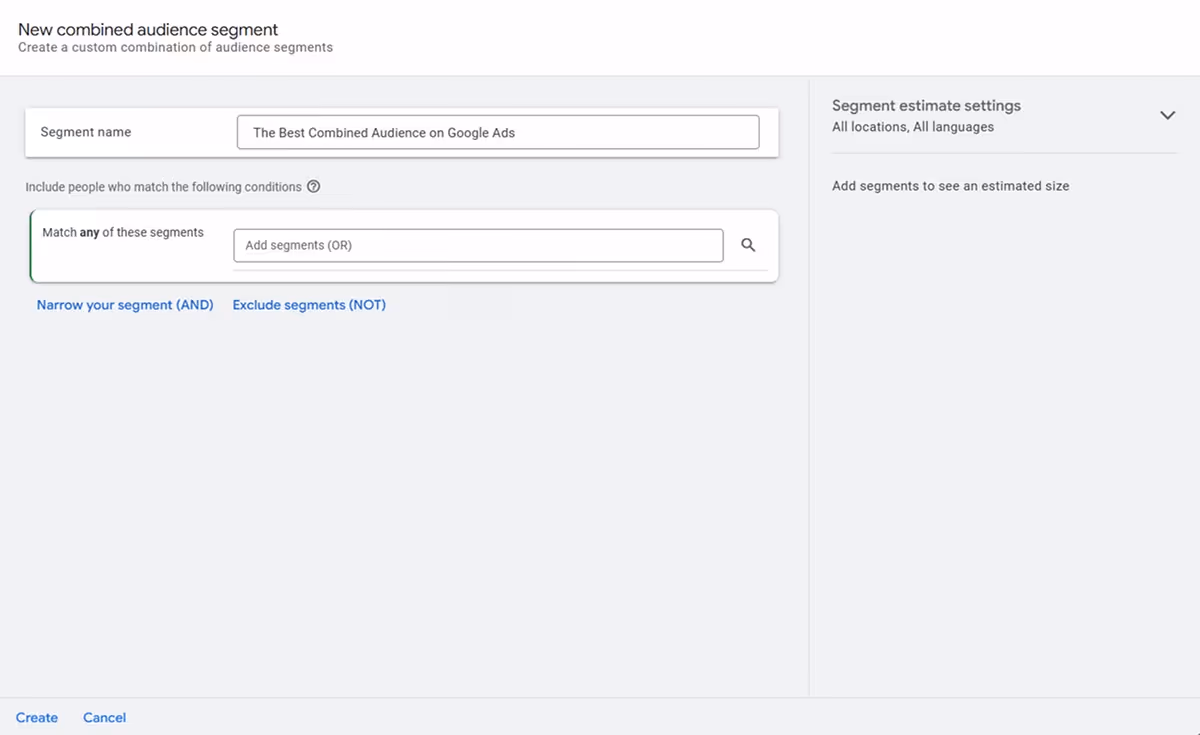Image resolution: width=1200 pixels, height=735 pixels.
Task: Collapse Segment estimate settings with the chevron
Action: [1167, 115]
